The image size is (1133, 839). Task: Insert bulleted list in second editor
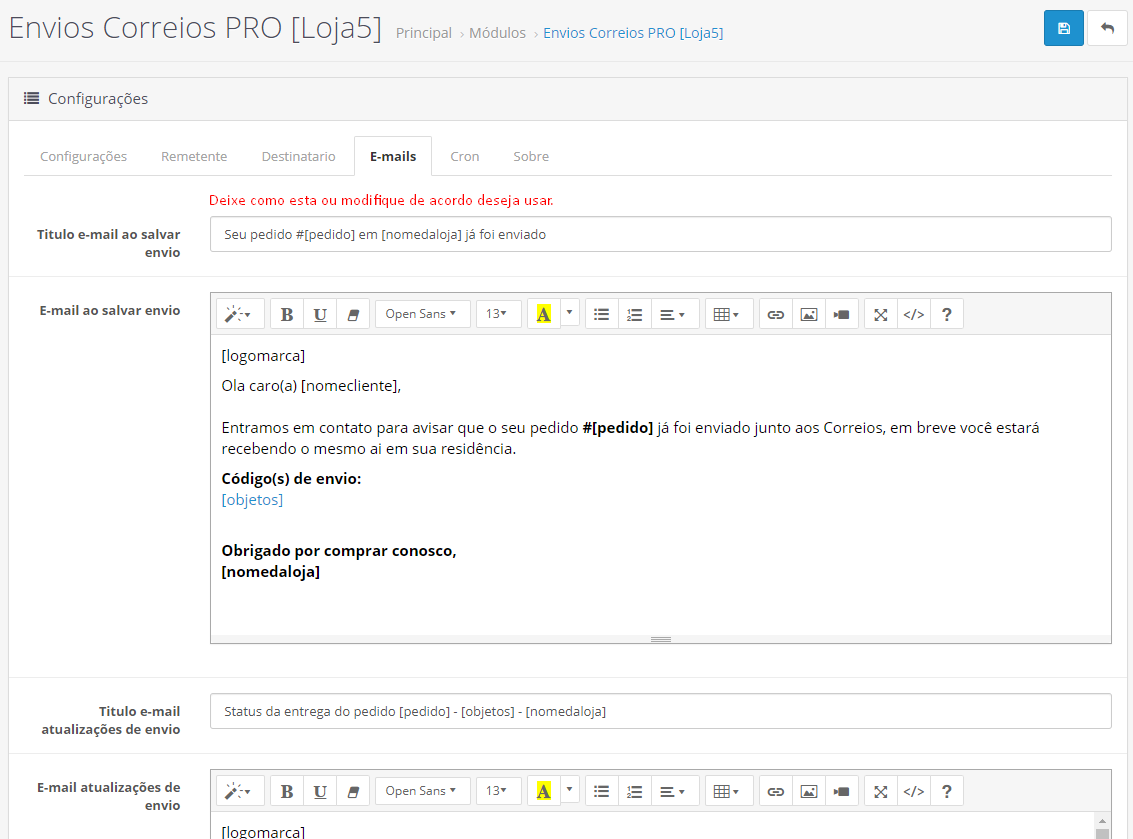pyautogui.click(x=601, y=791)
